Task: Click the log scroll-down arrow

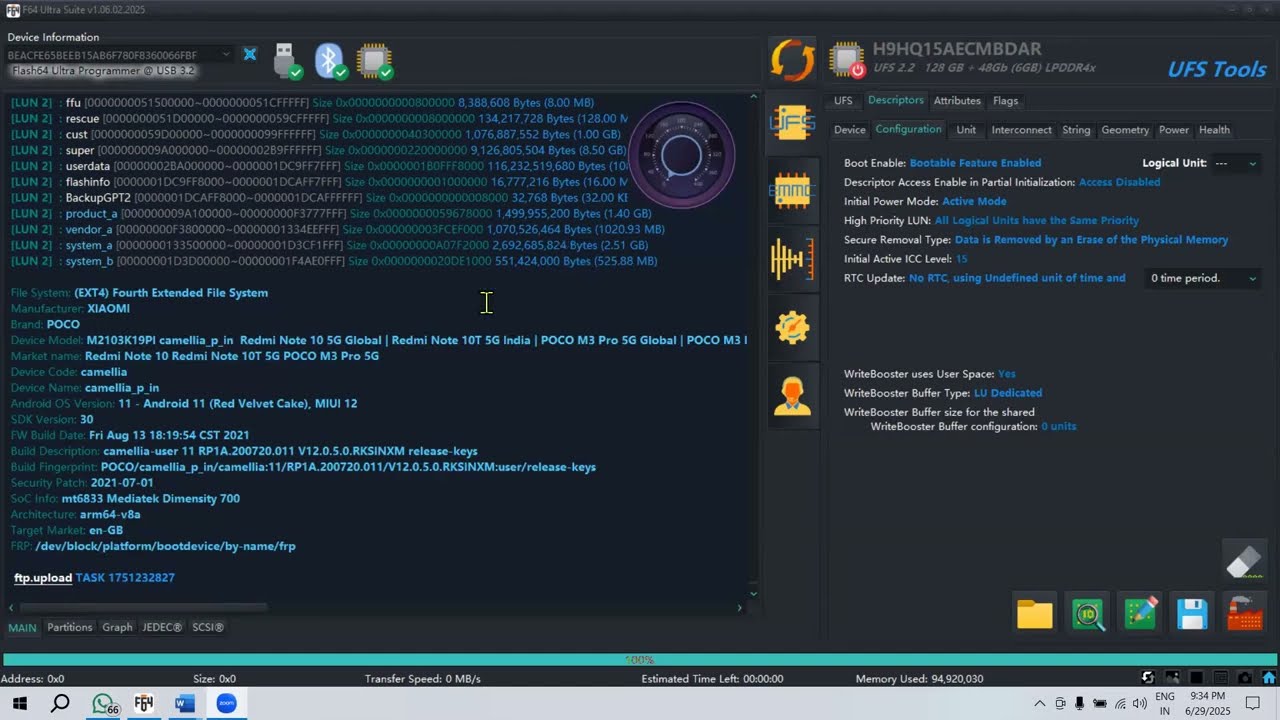Action: coord(753,594)
